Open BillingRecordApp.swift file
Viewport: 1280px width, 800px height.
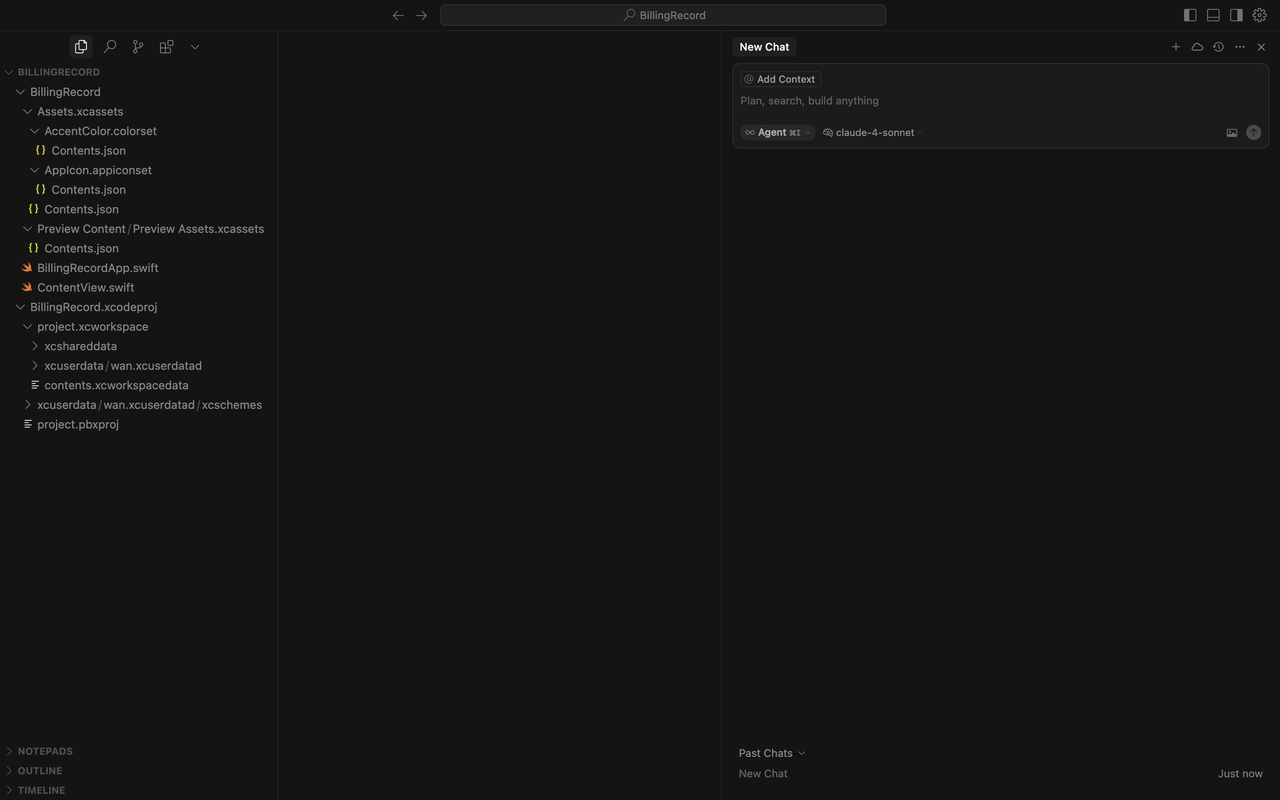click(140, 268)
